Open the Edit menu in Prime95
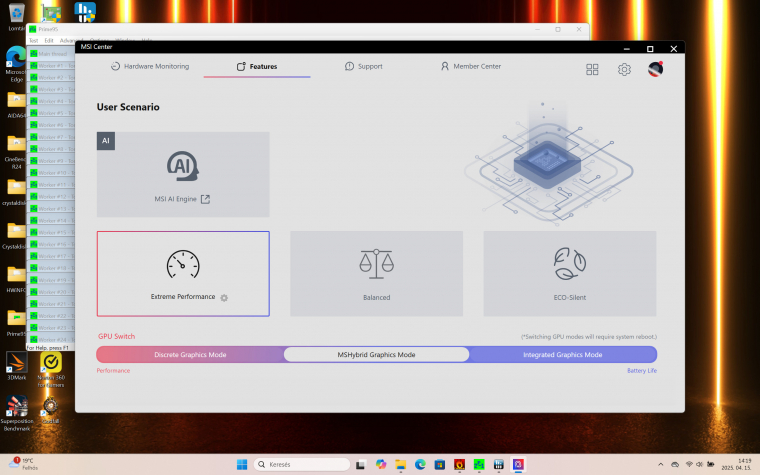The width and height of the screenshot is (760, 475). coord(49,41)
